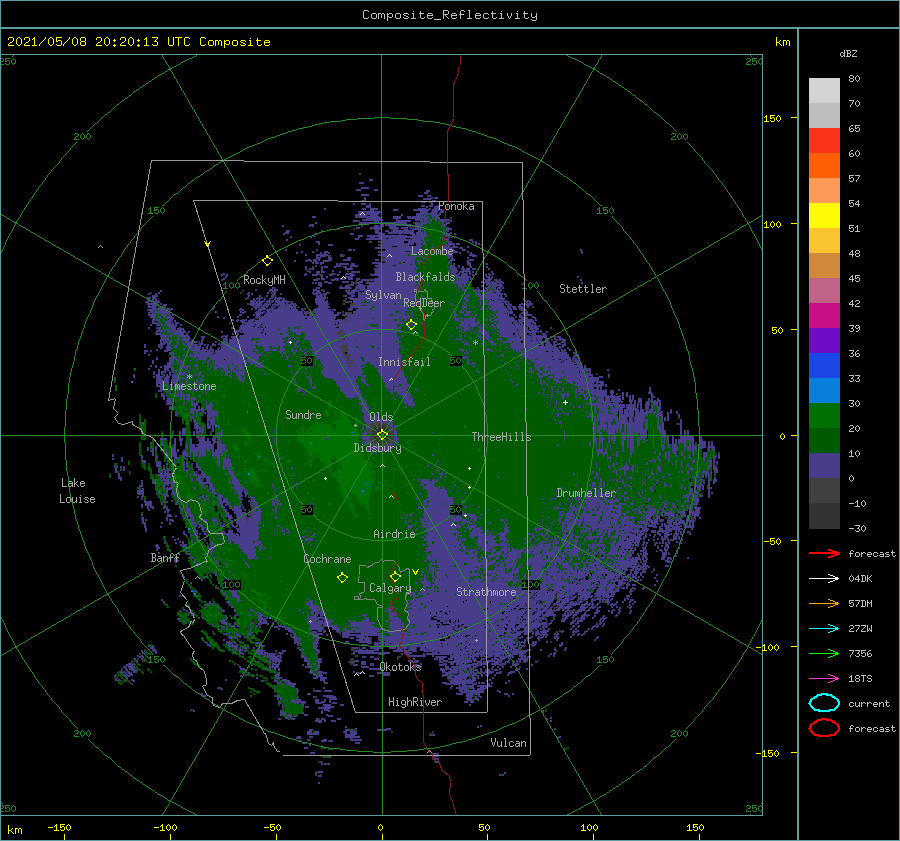Click the Lake Louise label
The height and width of the screenshot is (841, 900).
[77, 491]
